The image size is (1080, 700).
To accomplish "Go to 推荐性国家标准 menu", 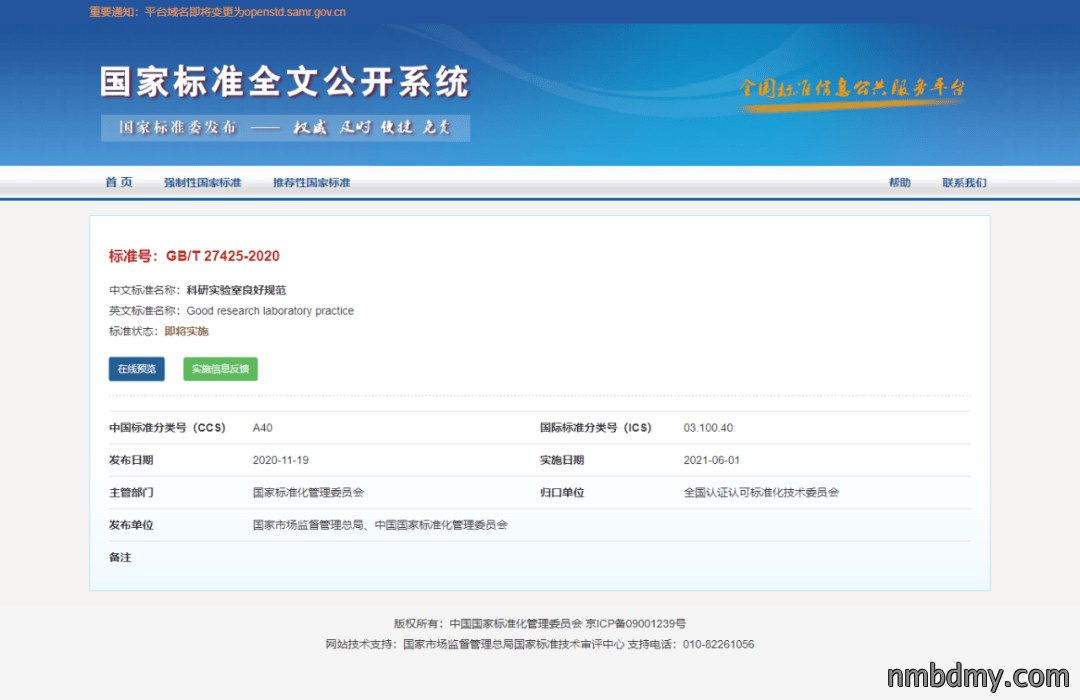I will 311,183.
